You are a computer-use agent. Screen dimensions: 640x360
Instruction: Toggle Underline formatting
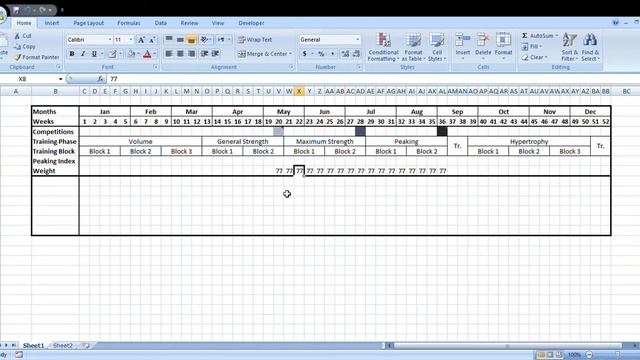tap(94, 53)
